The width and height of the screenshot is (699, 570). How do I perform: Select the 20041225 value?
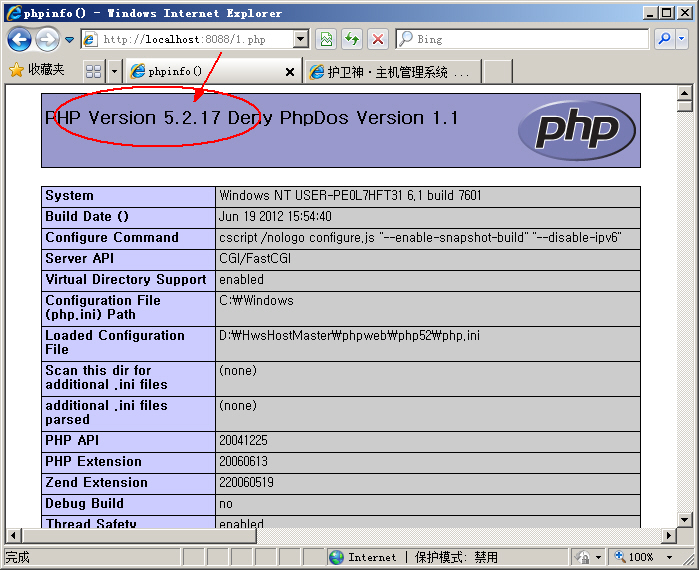tap(243, 440)
